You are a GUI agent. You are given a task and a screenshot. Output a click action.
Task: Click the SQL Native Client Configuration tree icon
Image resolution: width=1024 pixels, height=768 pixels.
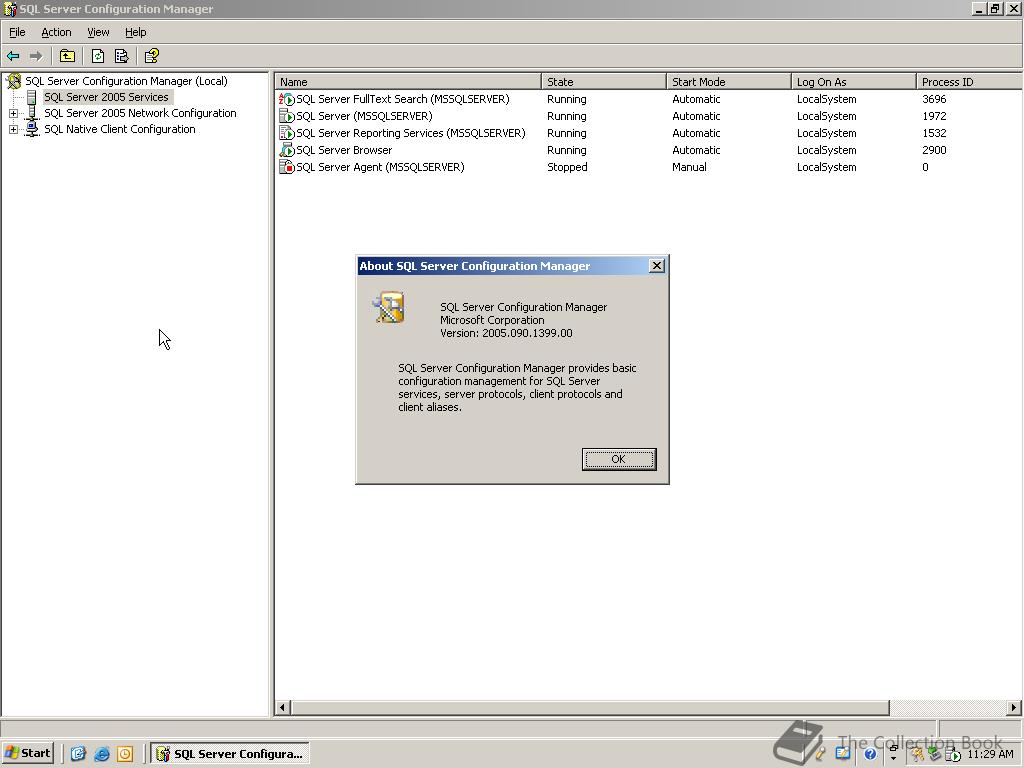click(31, 129)
